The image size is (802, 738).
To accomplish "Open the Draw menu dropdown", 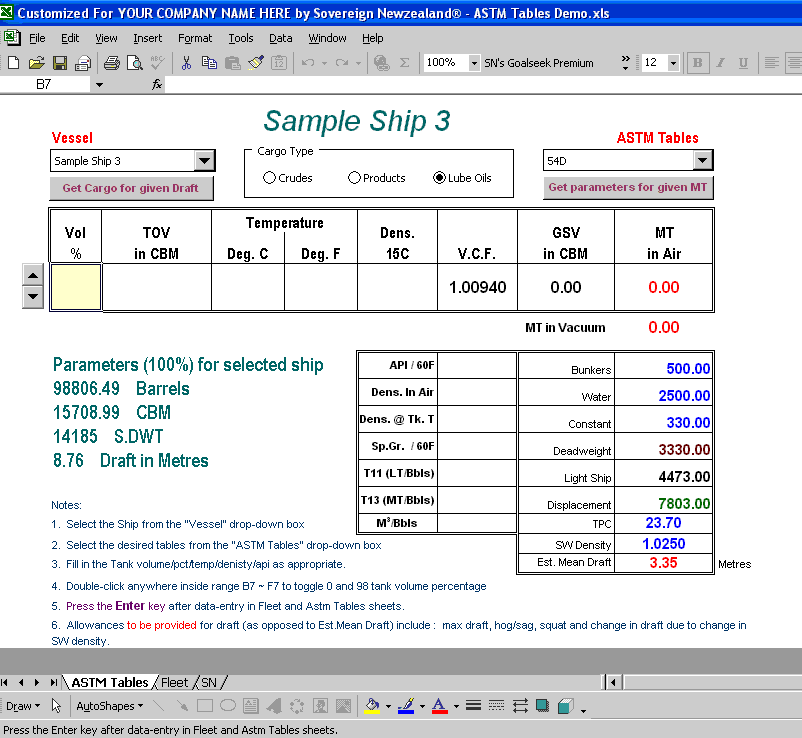I will pos(23,706).
